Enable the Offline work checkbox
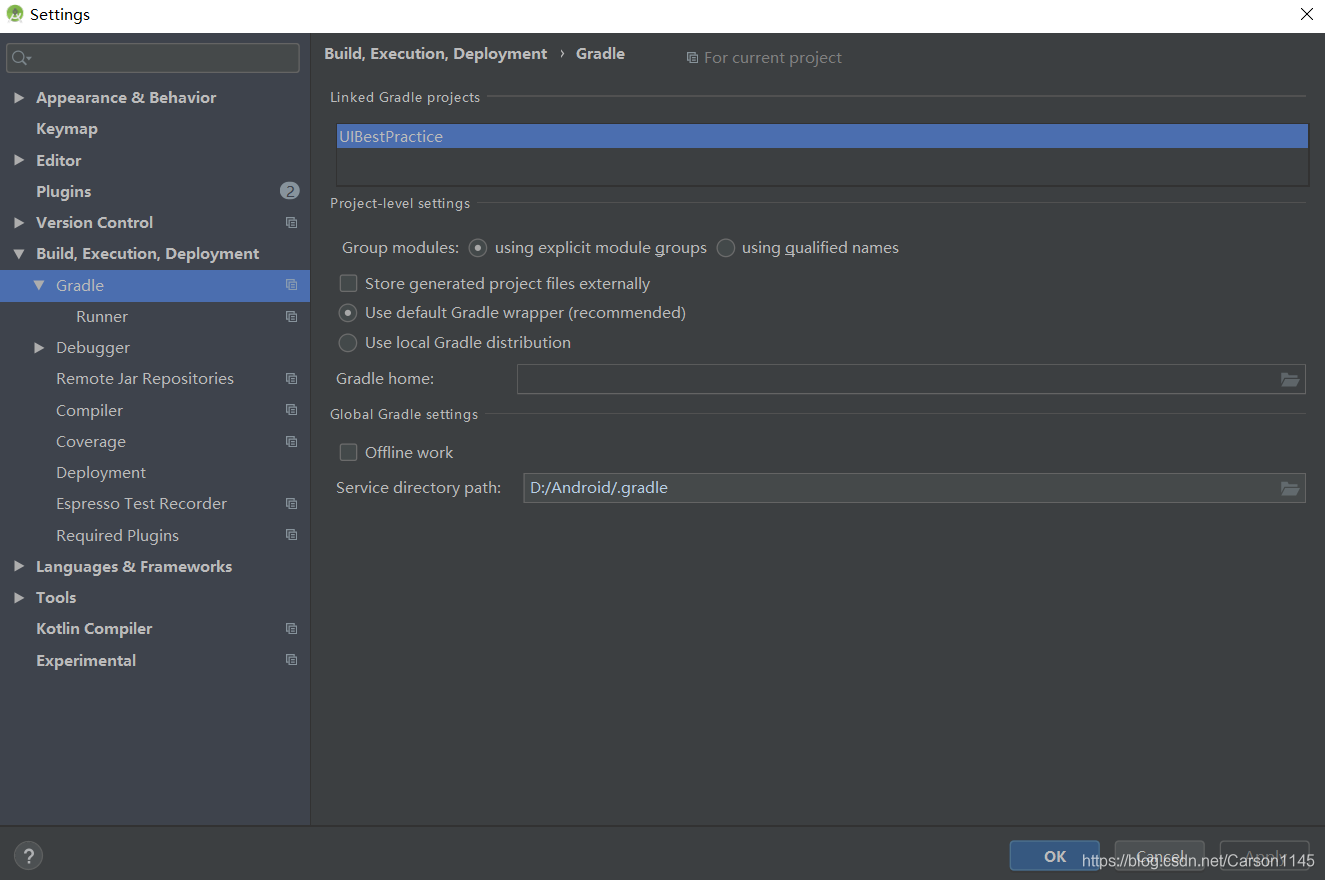 point(348,452)
